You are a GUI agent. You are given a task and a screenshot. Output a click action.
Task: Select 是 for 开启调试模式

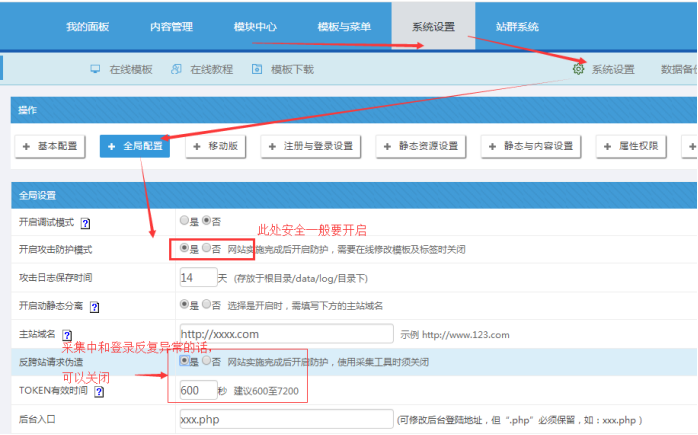tap(184, 220)
